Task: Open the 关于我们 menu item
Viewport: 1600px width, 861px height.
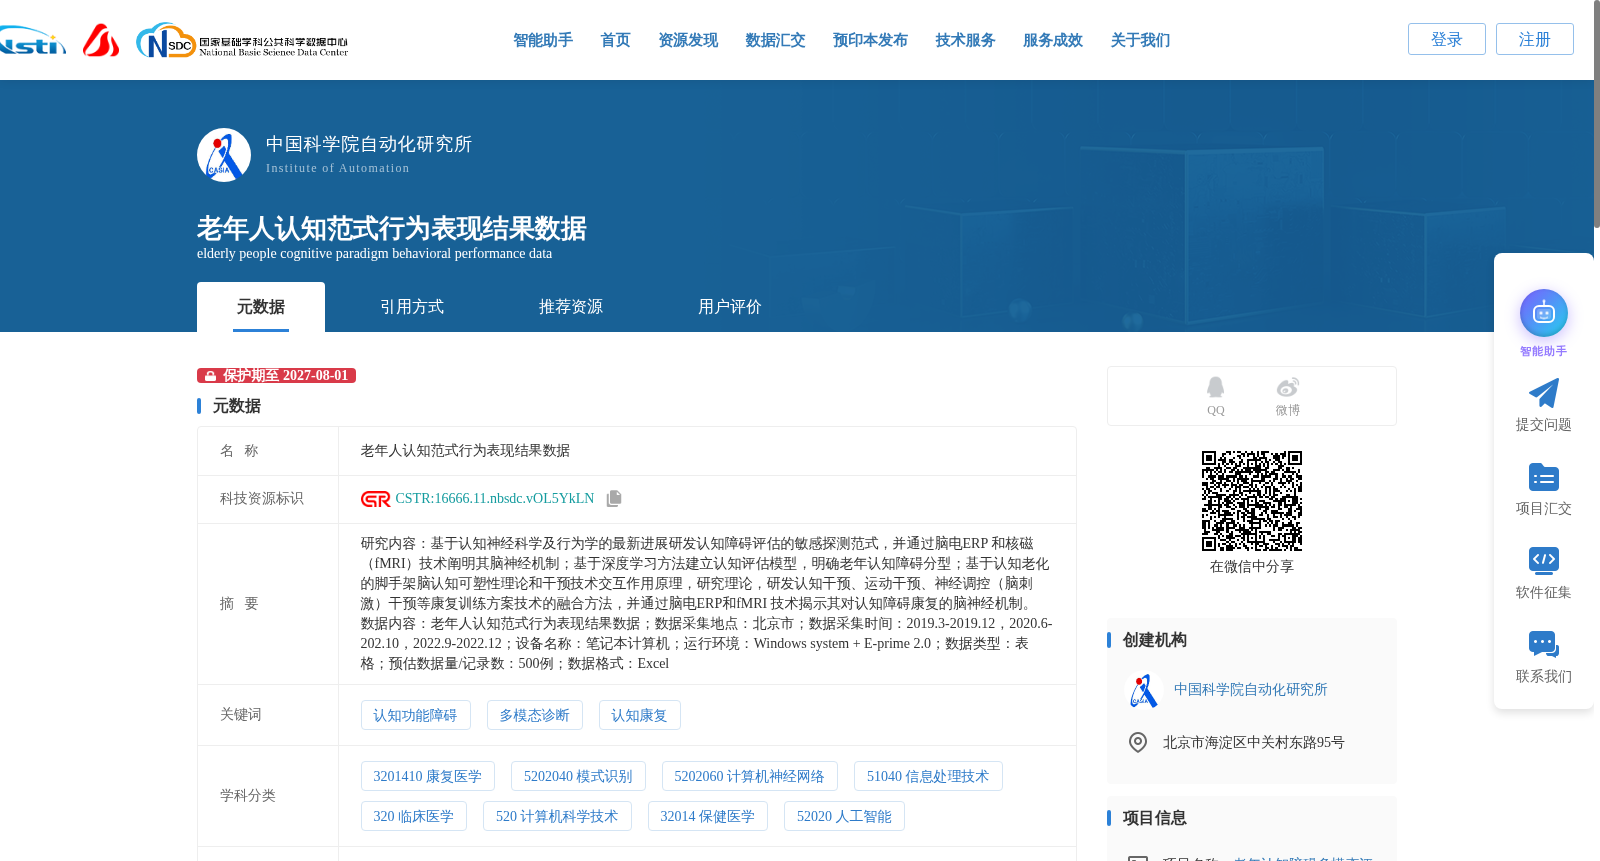Action: 1140,40
